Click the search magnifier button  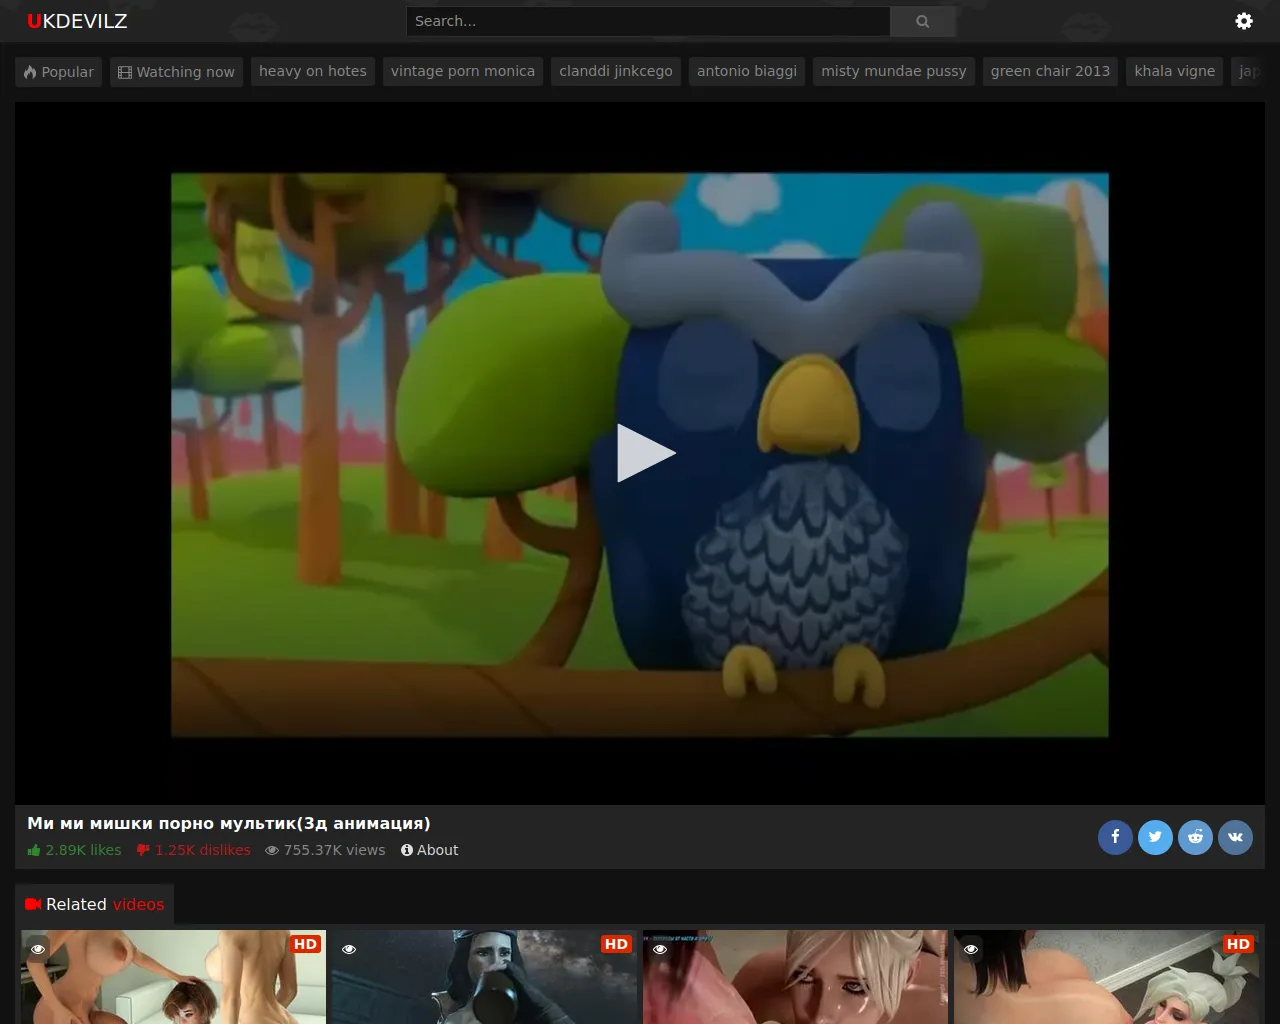(x=922, y=21)
